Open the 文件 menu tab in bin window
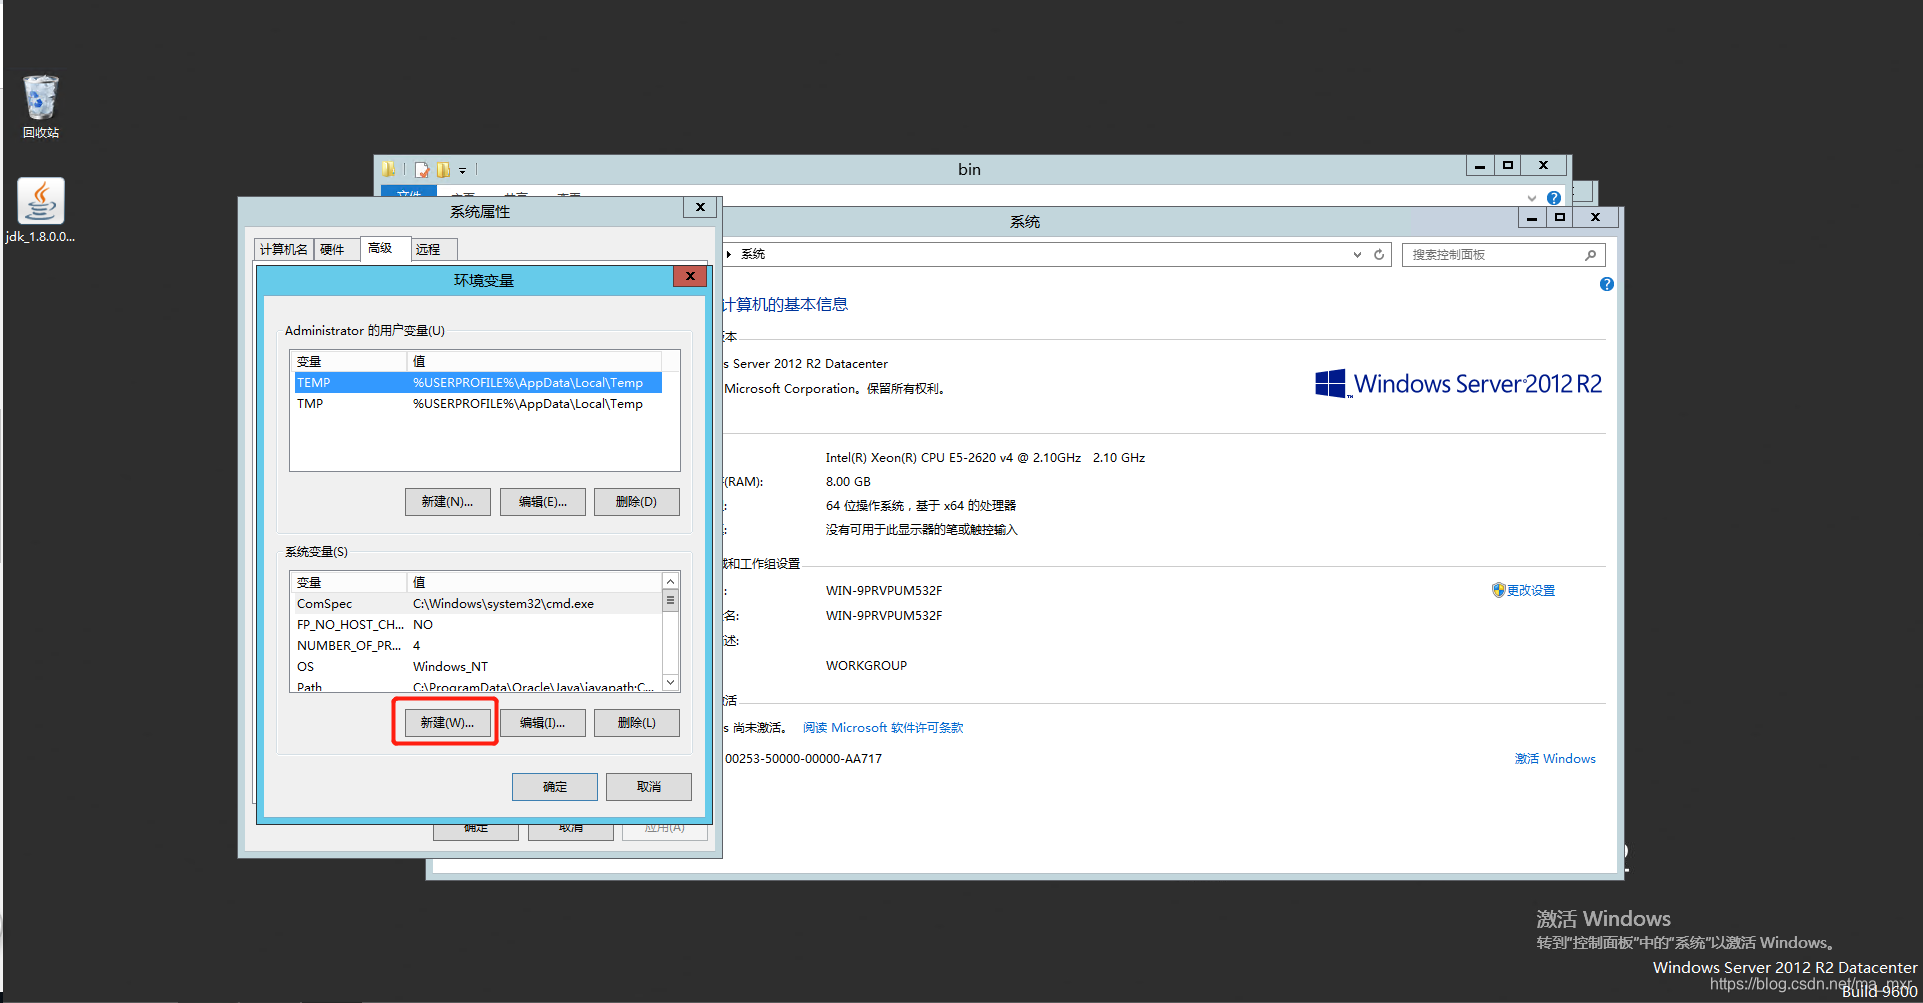Screen dimensions: 1923x1003 point(409,192)
